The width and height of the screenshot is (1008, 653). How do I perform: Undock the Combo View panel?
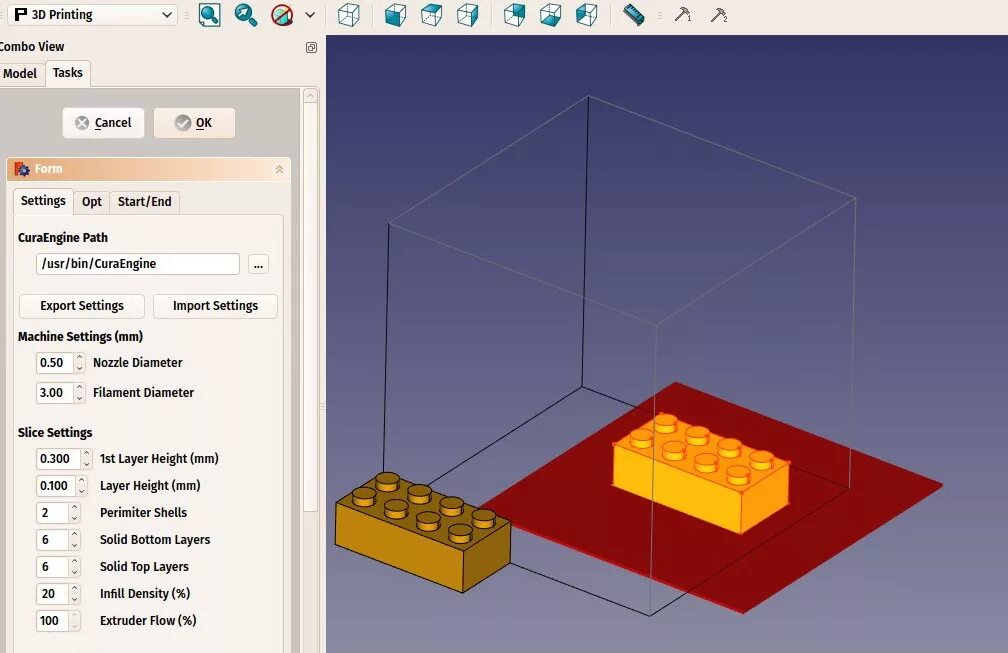point(311,48)
